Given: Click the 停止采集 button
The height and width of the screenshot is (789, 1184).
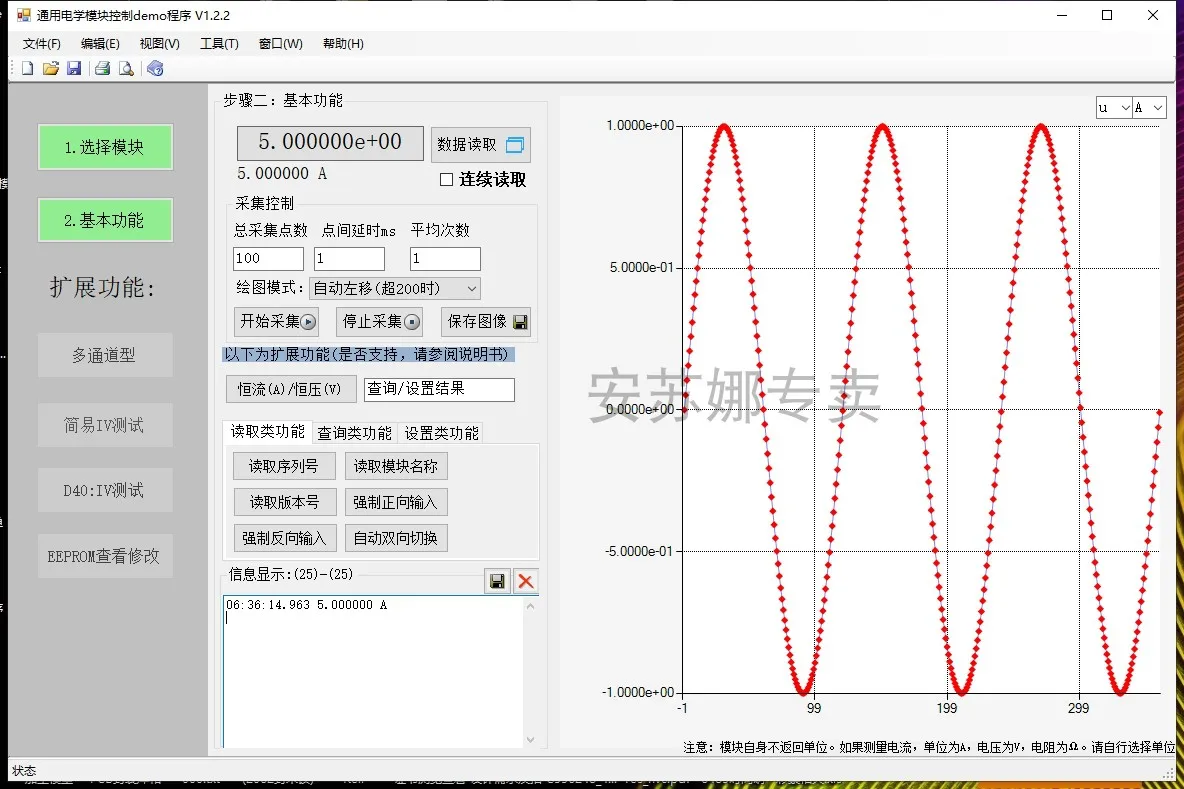Looking at the screenshot, I should tap(380, 322).
